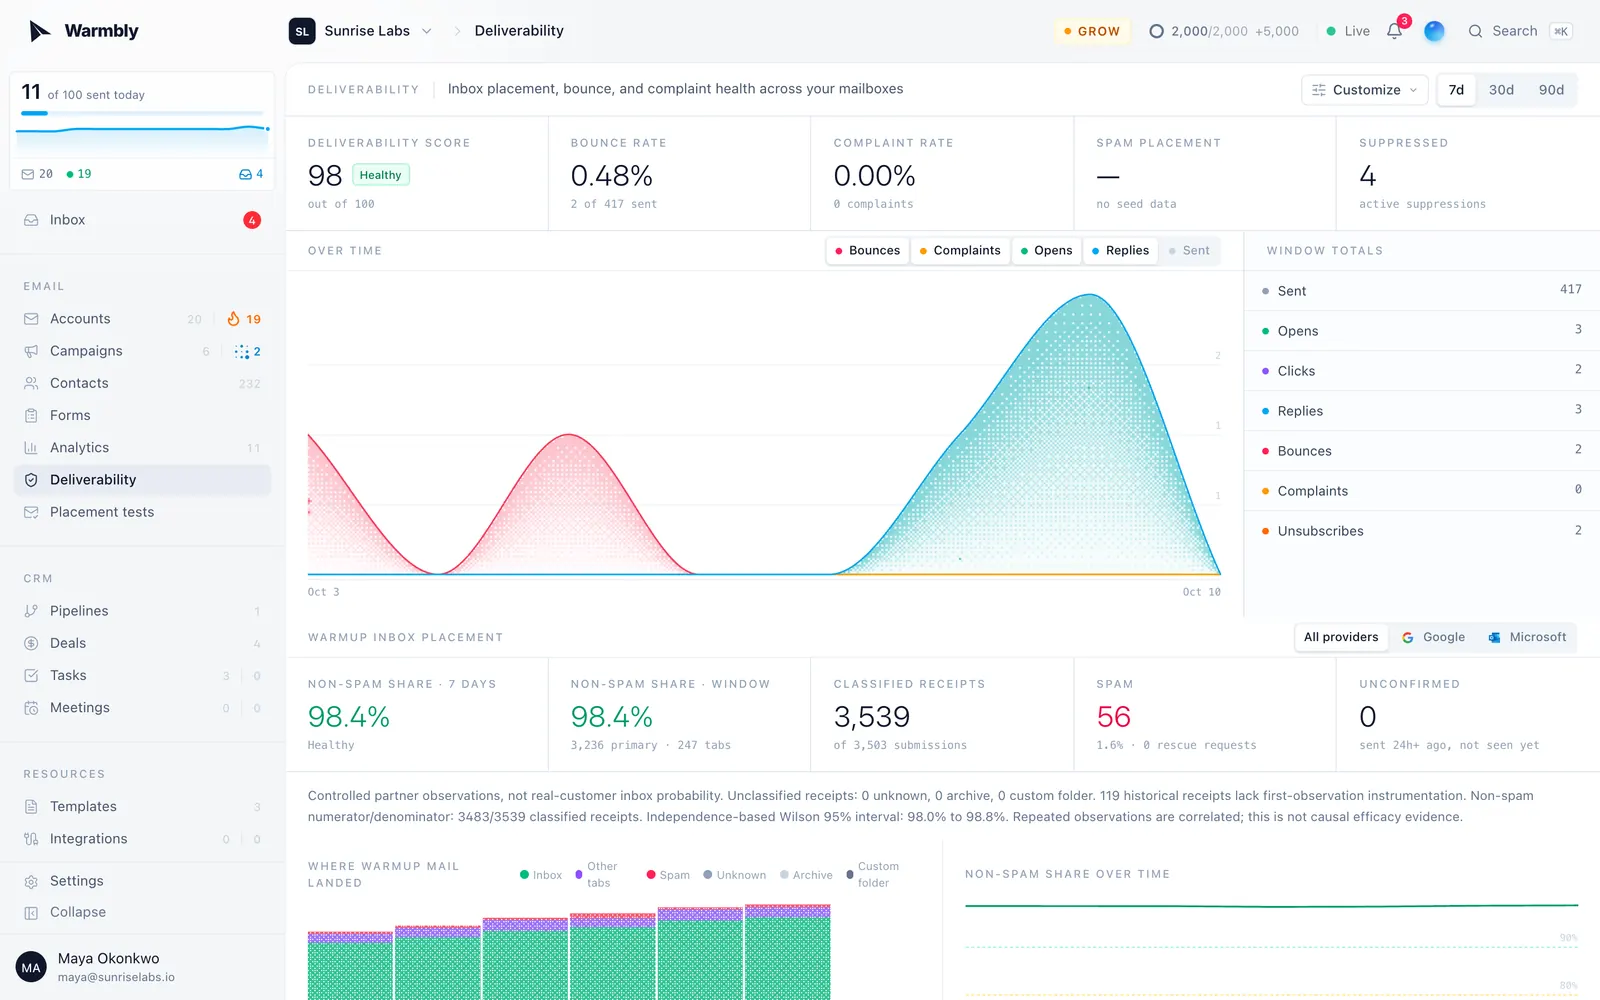Screen dimensions: 1600x1000
Task: Click the 2,000/2,000 credits counter
Action: point(1224,31)
